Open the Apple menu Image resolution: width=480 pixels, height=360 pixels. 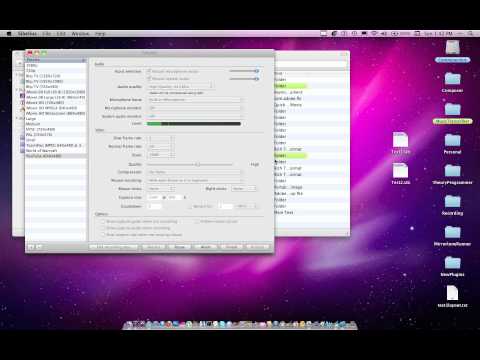pyautogui.click(x=9, y=34)
